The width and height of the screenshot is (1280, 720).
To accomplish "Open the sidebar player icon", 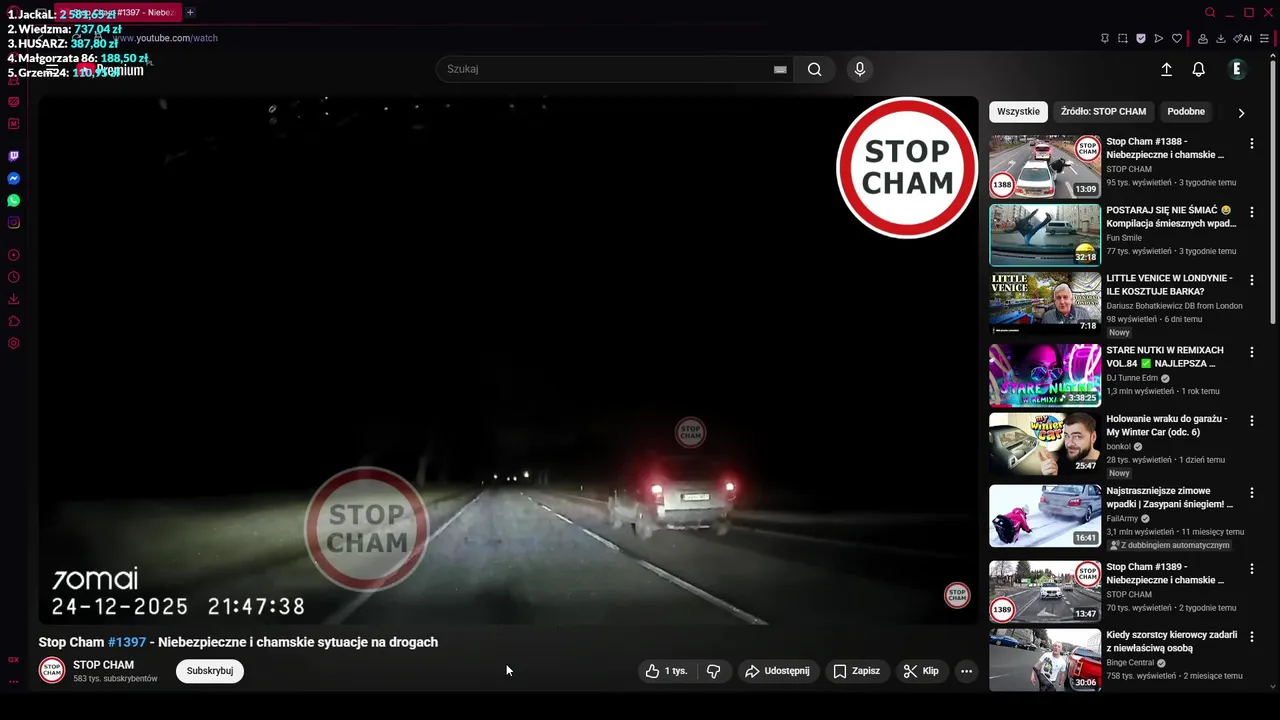I will tap(14, 255).
